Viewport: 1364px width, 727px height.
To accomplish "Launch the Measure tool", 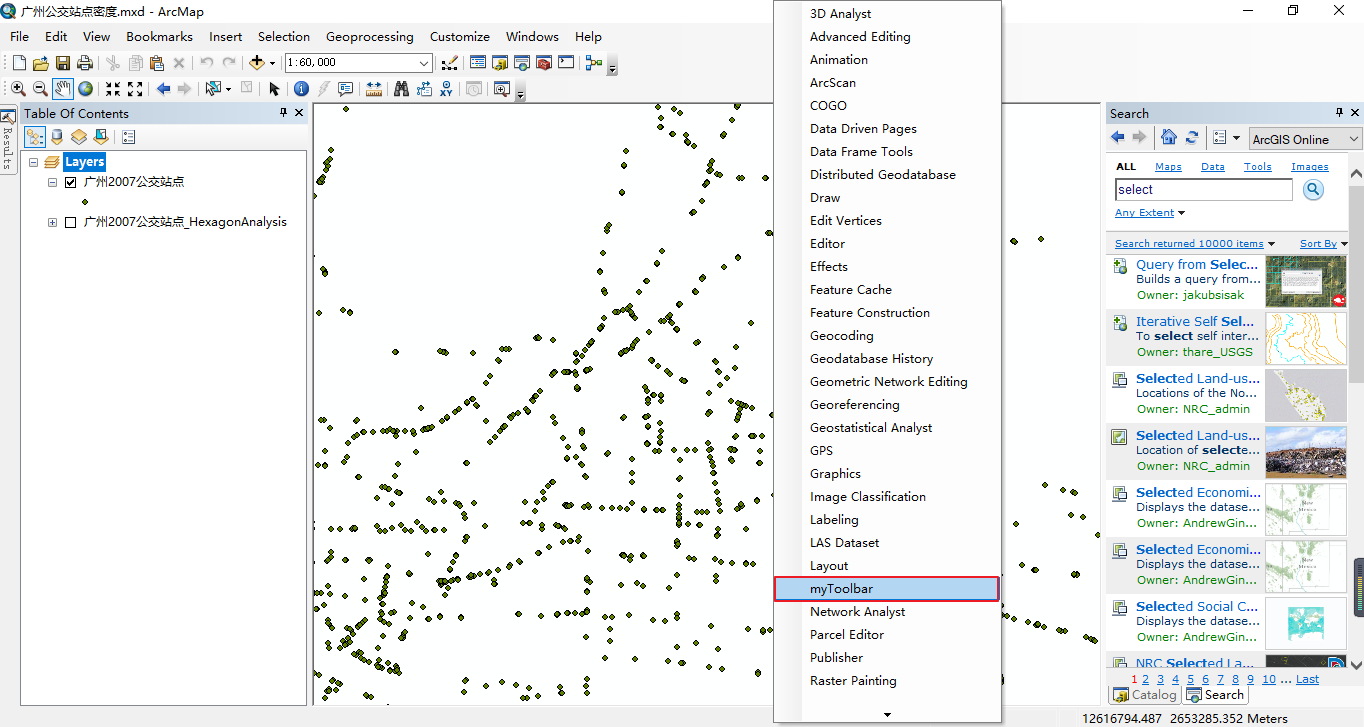I will [x=373, y=89].
